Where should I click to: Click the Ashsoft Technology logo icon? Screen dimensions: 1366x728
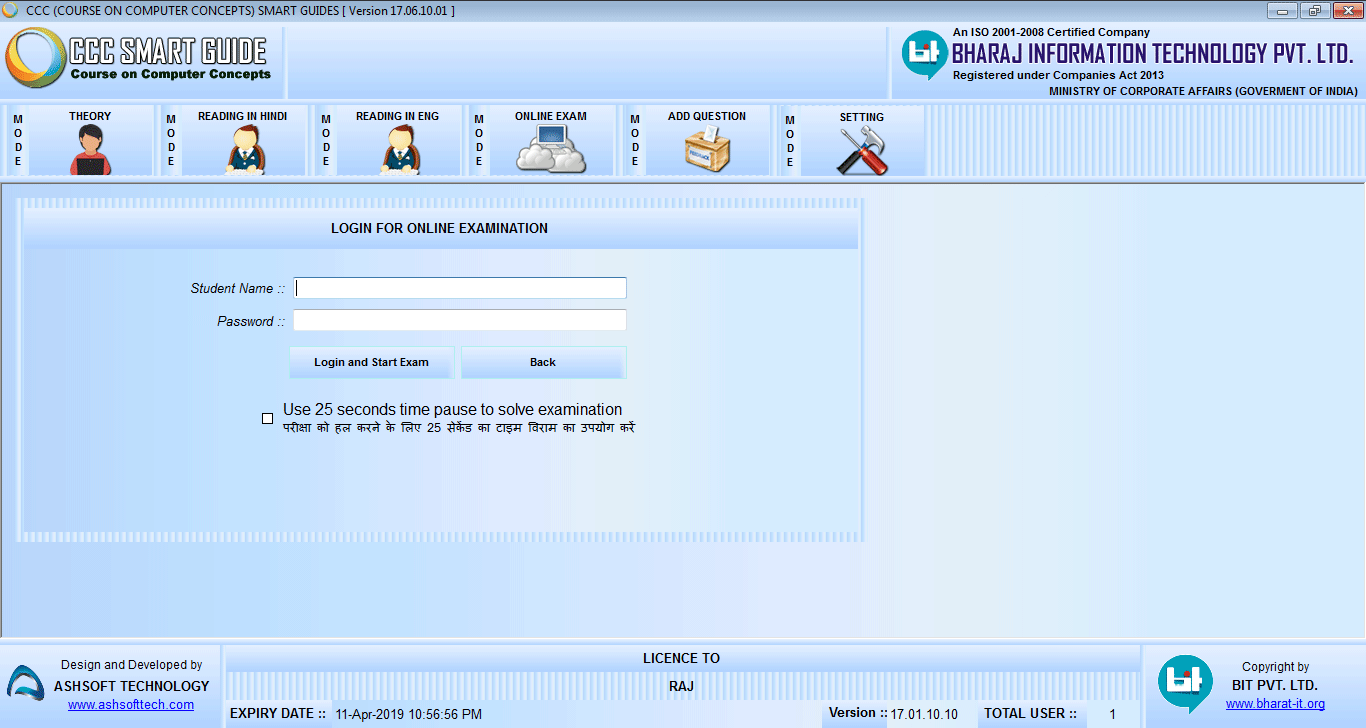[x=25, y=684]
